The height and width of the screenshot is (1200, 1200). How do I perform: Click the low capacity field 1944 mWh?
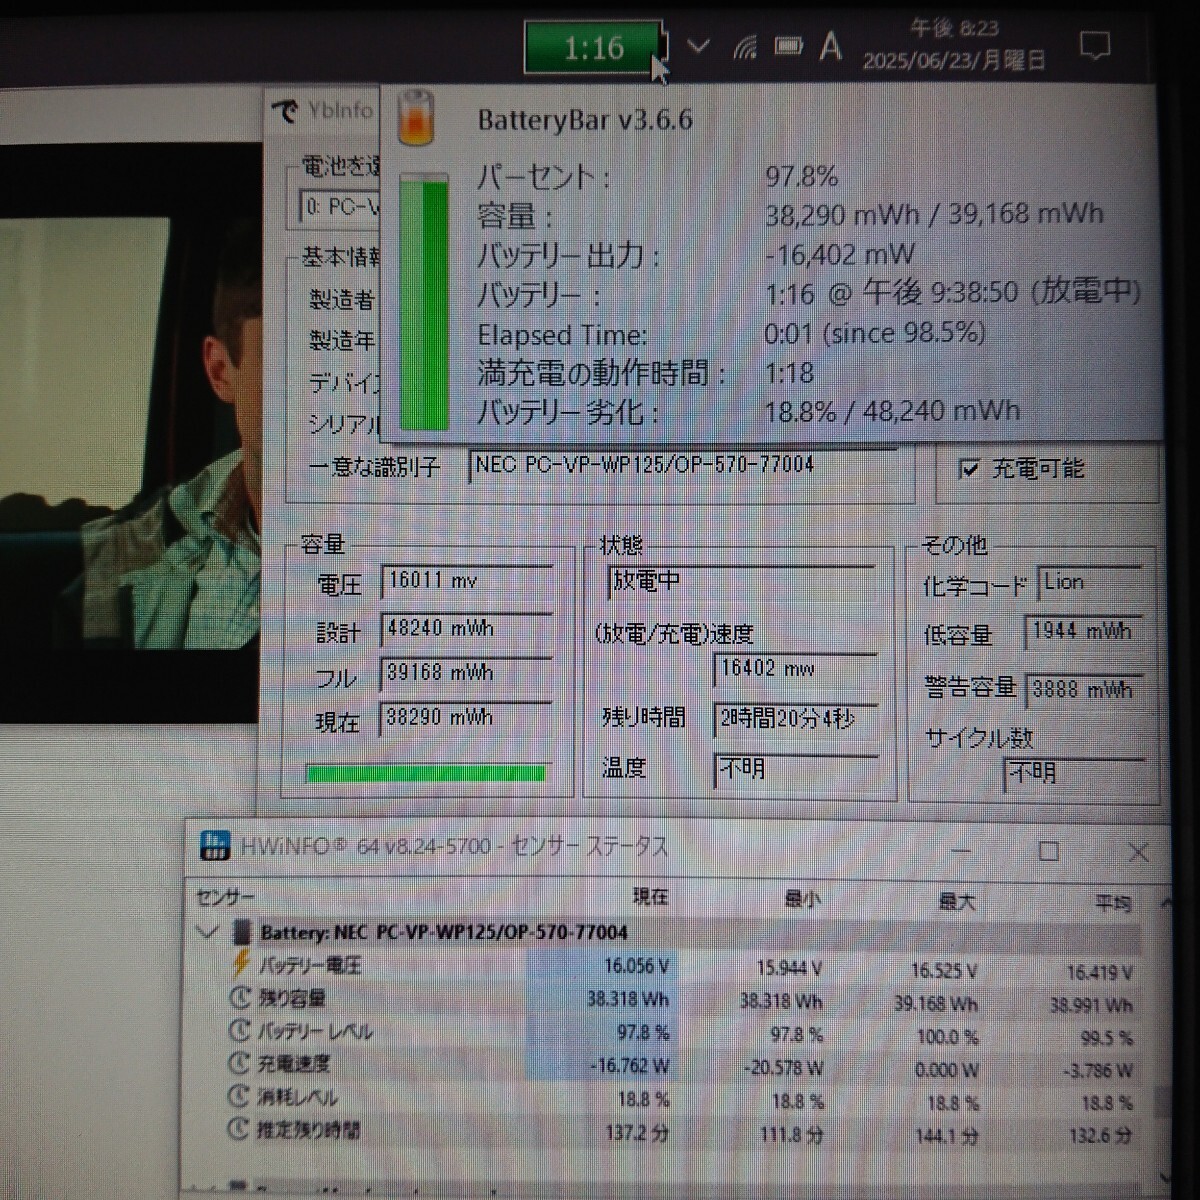click(1084, 632)
